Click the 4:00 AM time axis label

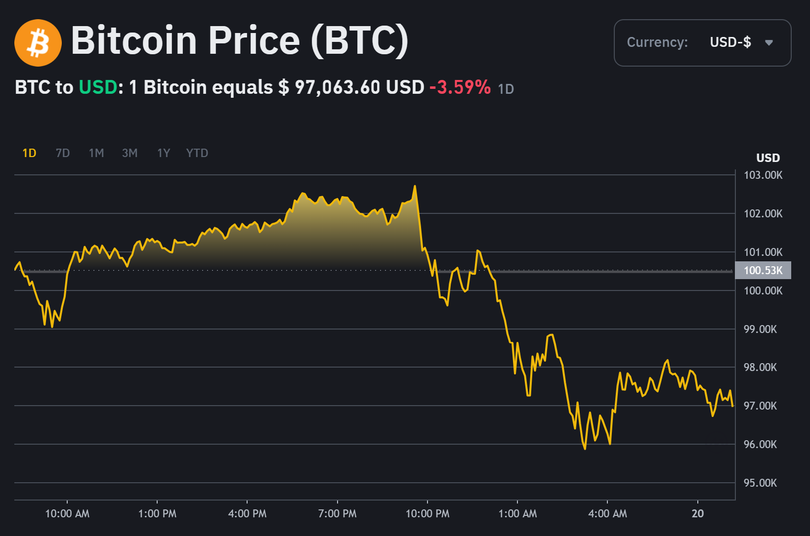coord(607,514)
